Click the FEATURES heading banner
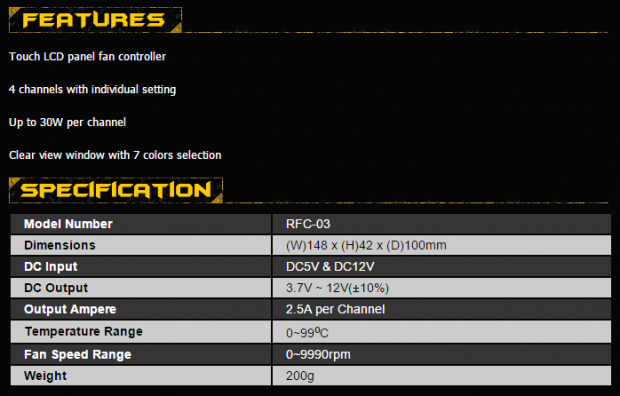 [95, 20]
